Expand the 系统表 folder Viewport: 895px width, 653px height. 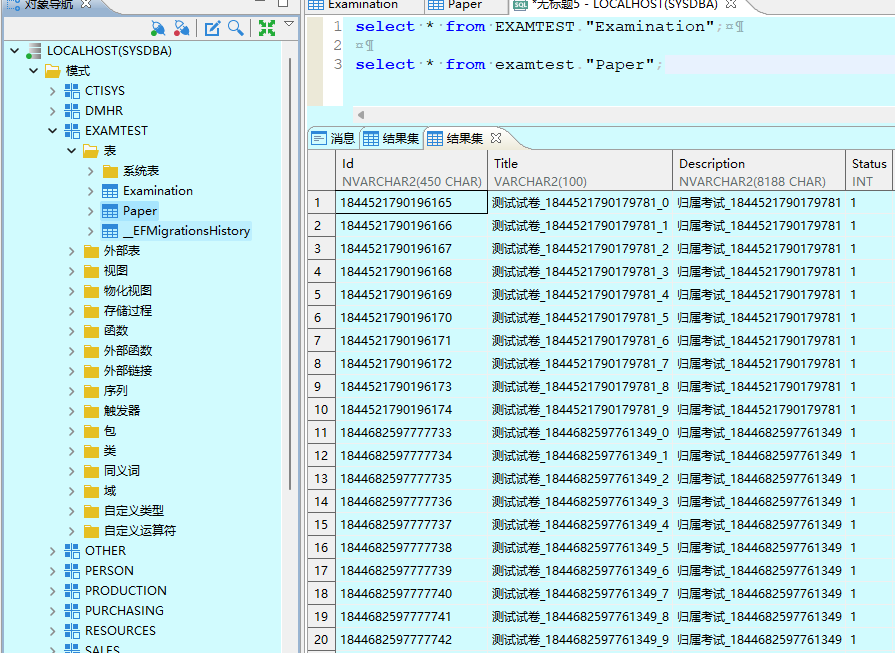point(91,171)
